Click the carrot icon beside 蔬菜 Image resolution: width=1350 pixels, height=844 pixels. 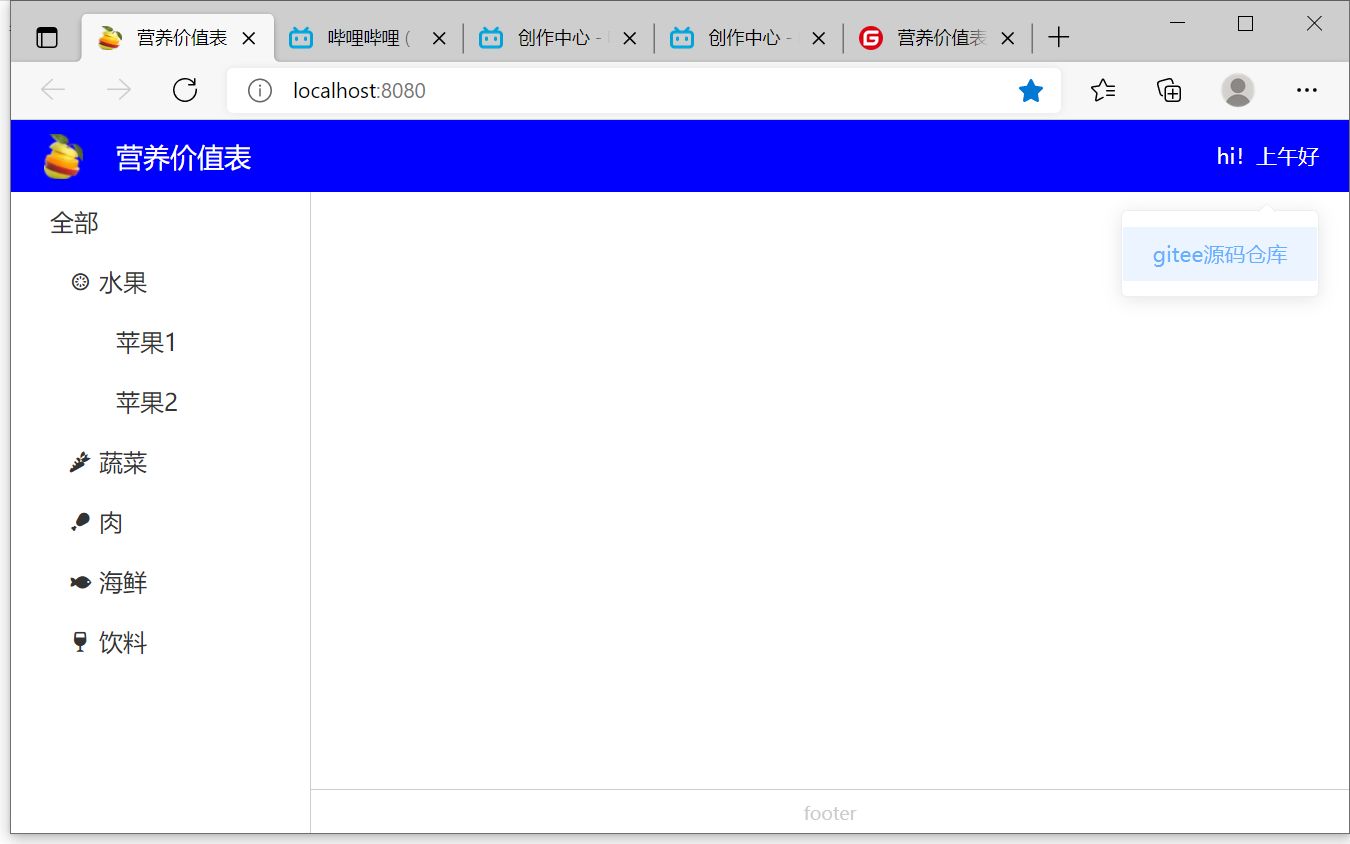(80, 462)
